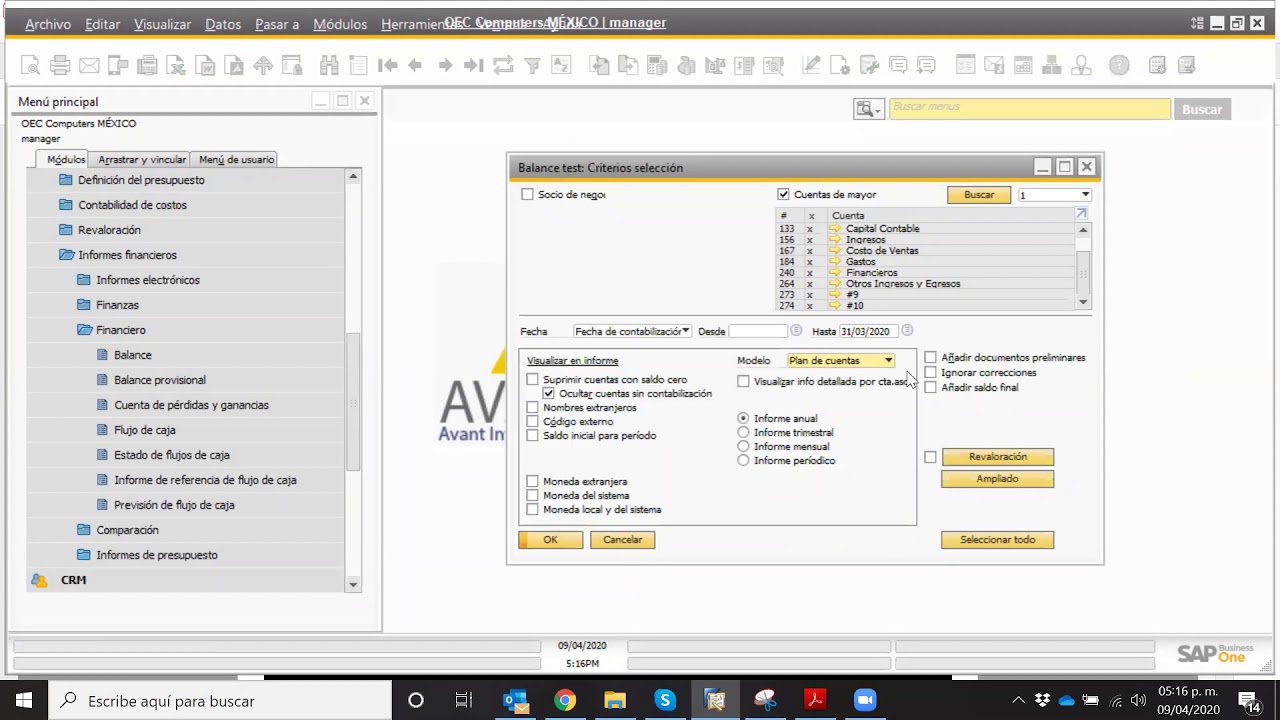Click the refresh arrows toolbar icon
The image size is (1280, 720).
tap(503, 66)
